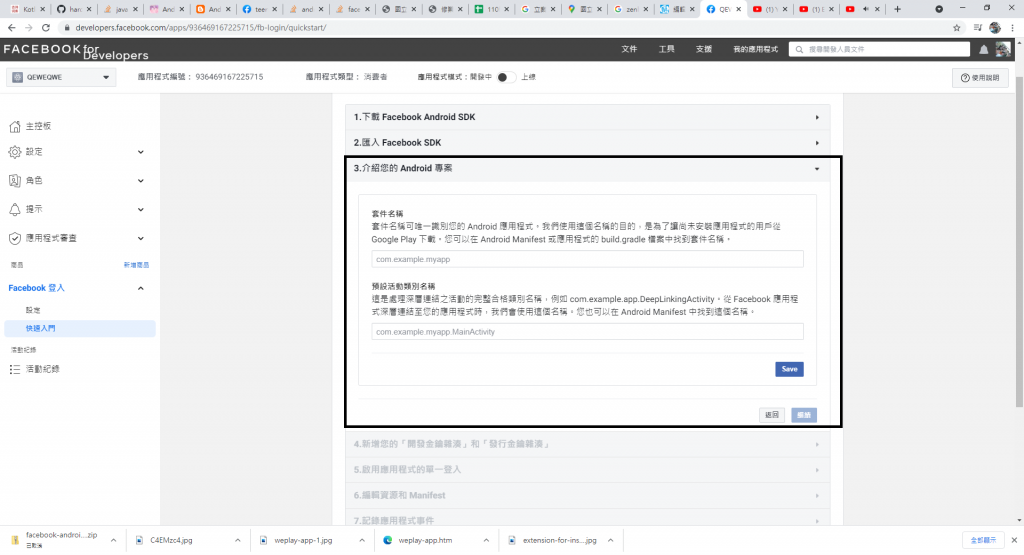Open facebook-android zip download options arrow
1024x555 pixels.
pyautogui.click(x=113, y=540)
